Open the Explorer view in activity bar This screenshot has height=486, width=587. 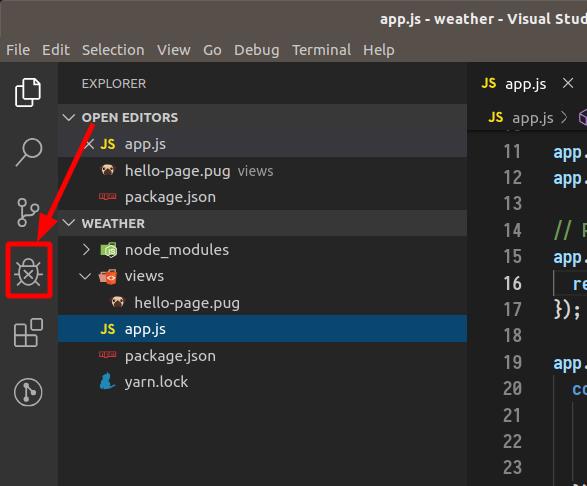28,92
